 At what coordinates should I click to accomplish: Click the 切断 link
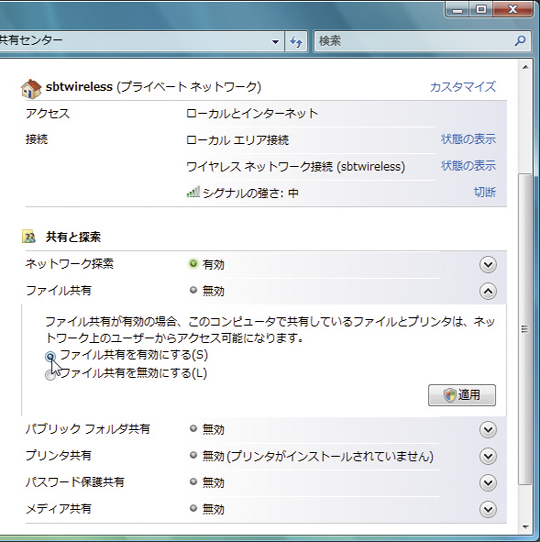pyautogui.click(x=485, y=192)
